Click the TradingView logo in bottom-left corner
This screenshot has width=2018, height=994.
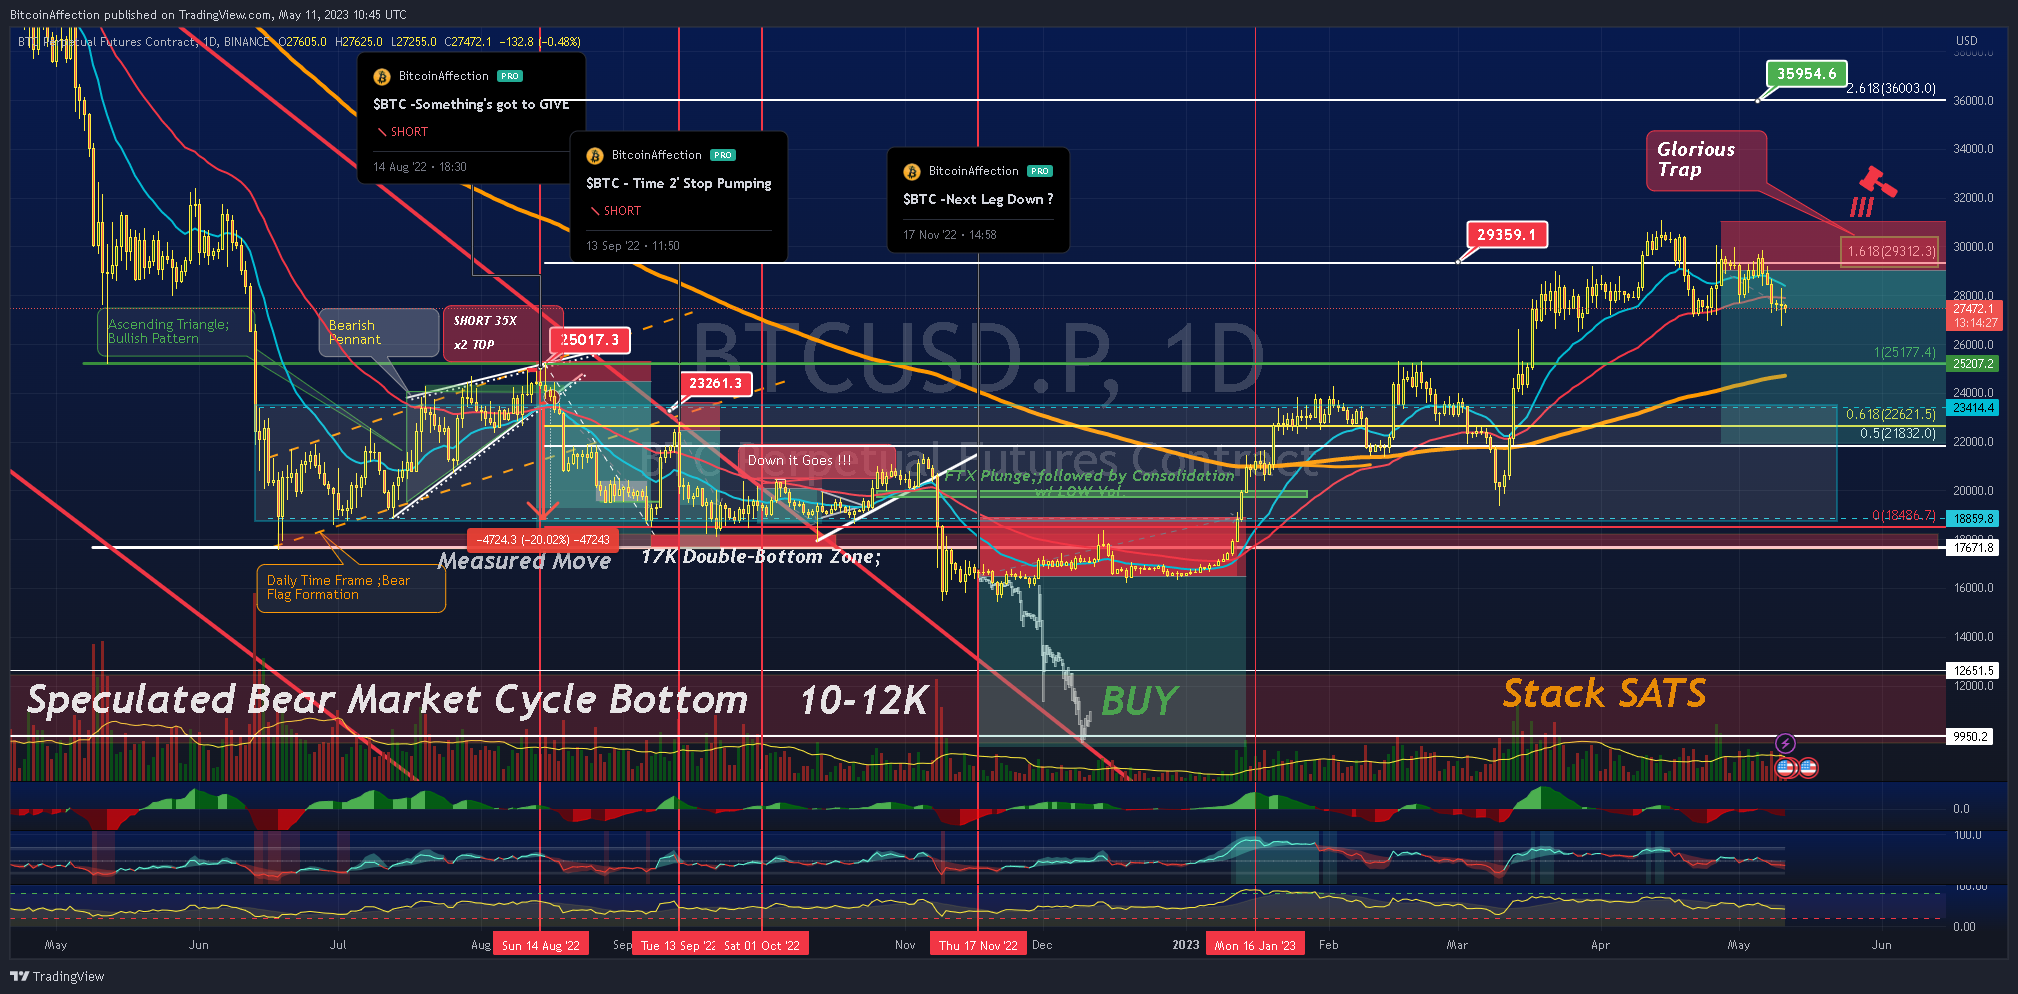coord(57,976)
